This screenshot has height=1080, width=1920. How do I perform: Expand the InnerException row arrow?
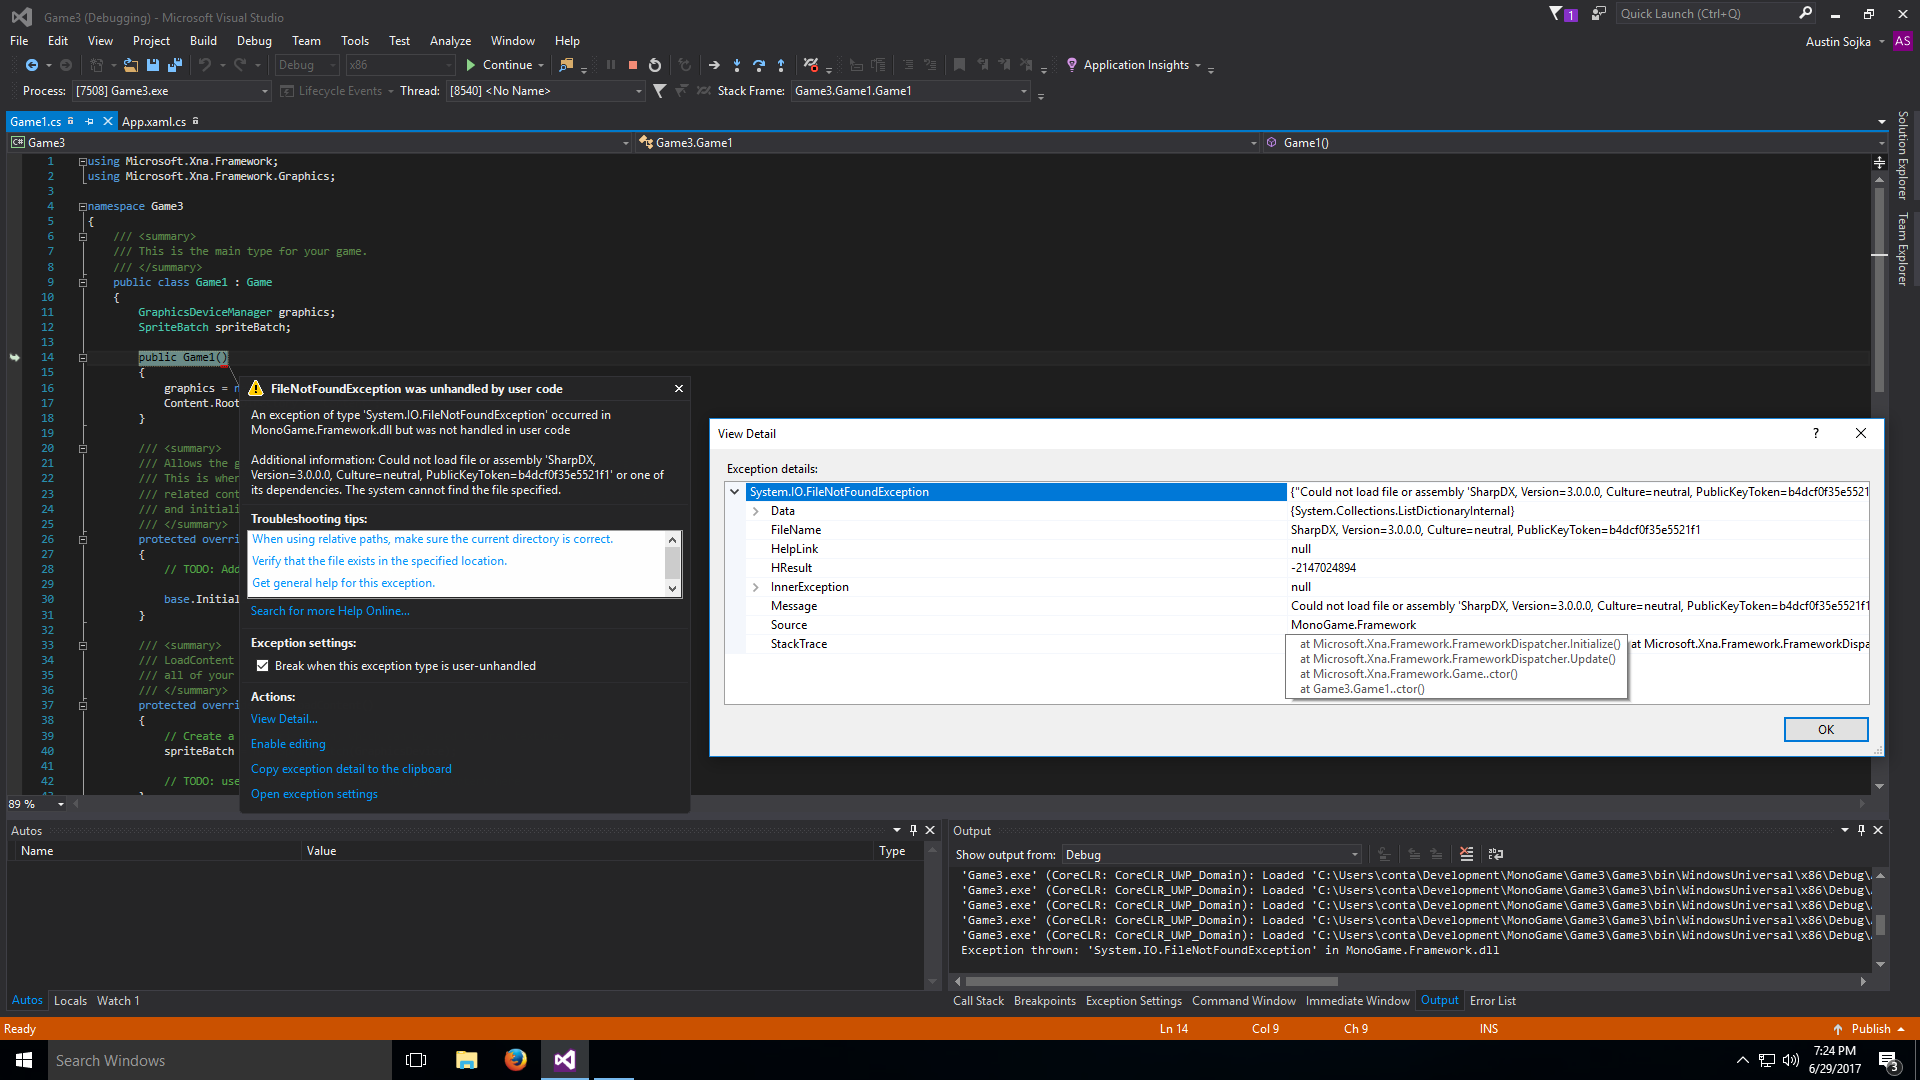pos(756,587)
